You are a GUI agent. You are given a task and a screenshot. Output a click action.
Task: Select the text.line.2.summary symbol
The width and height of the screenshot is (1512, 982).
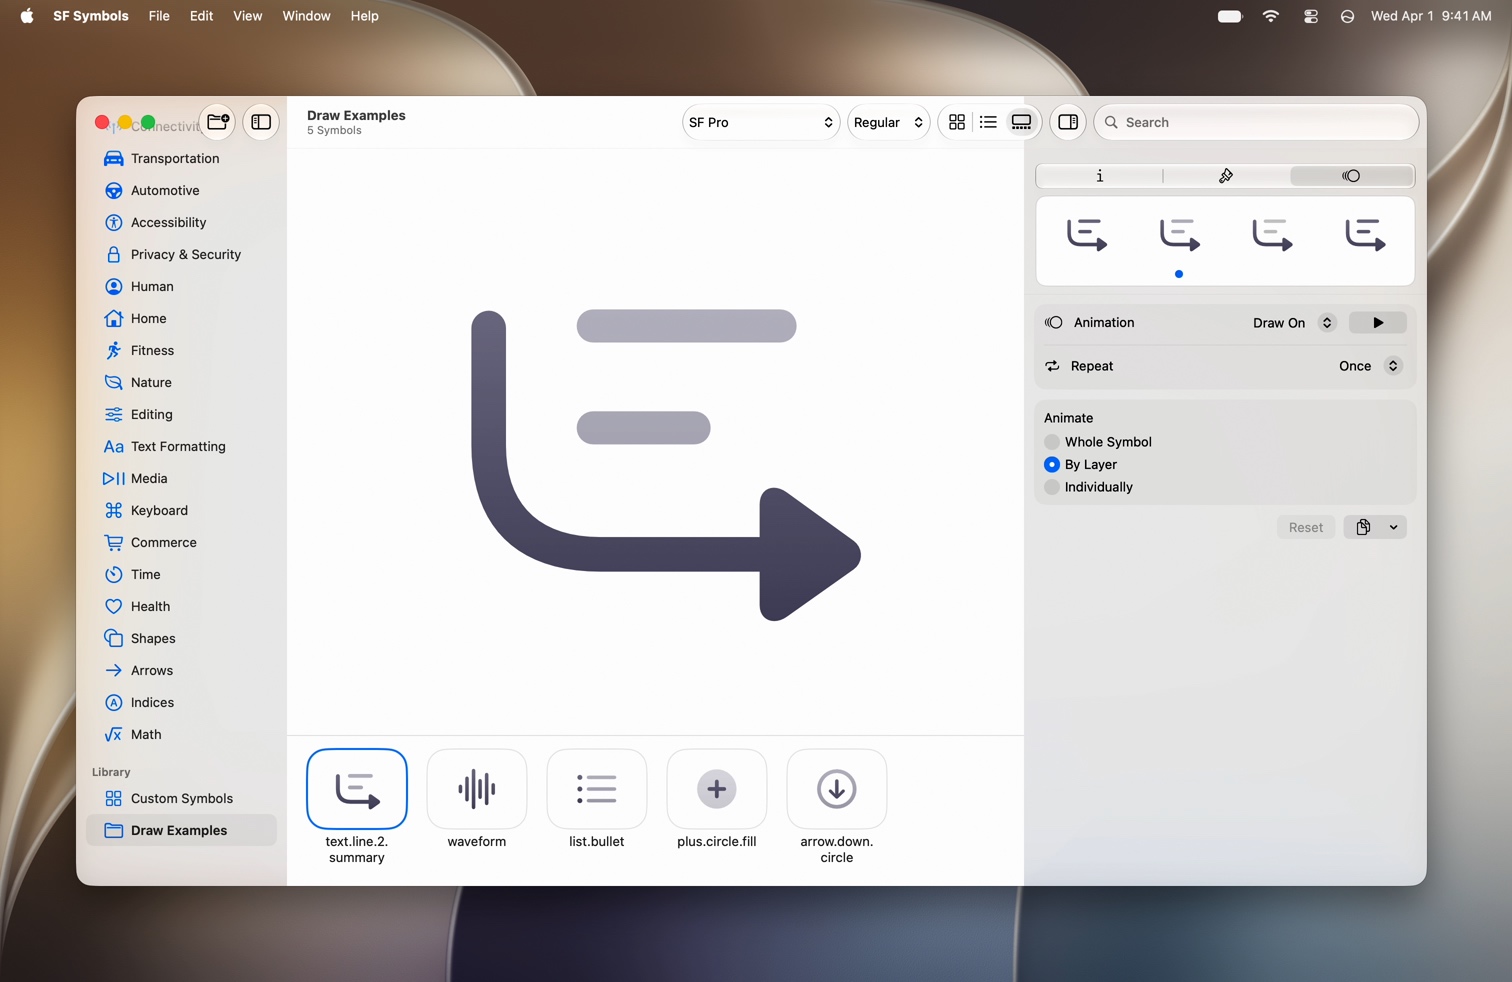357,789
